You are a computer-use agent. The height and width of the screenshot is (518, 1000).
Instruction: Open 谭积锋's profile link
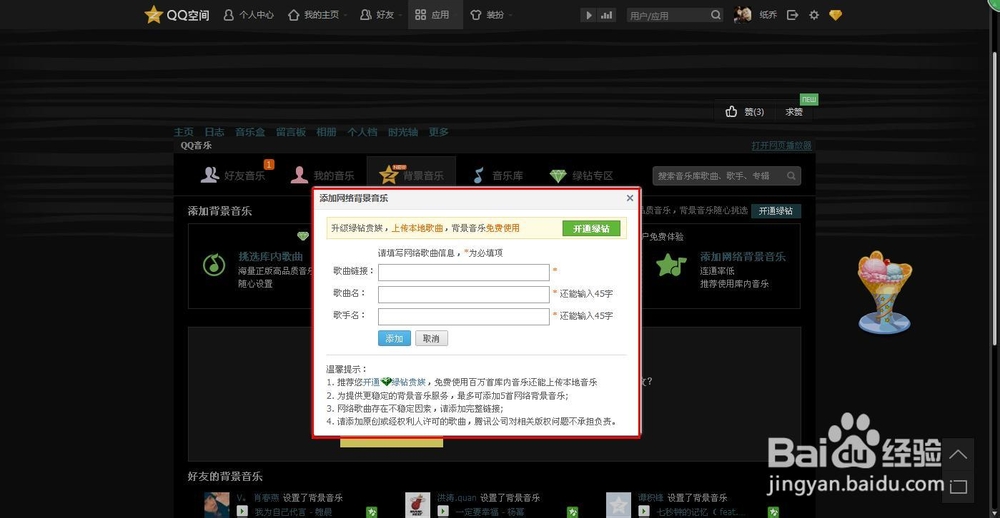pyautogui.click(x=651, y=498)
